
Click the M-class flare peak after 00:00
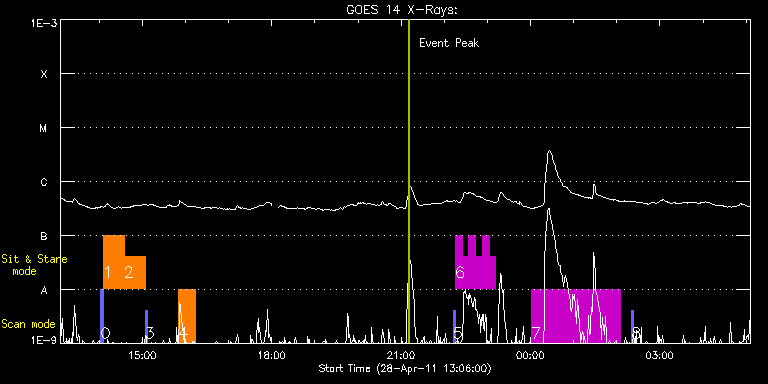[549, 151]
